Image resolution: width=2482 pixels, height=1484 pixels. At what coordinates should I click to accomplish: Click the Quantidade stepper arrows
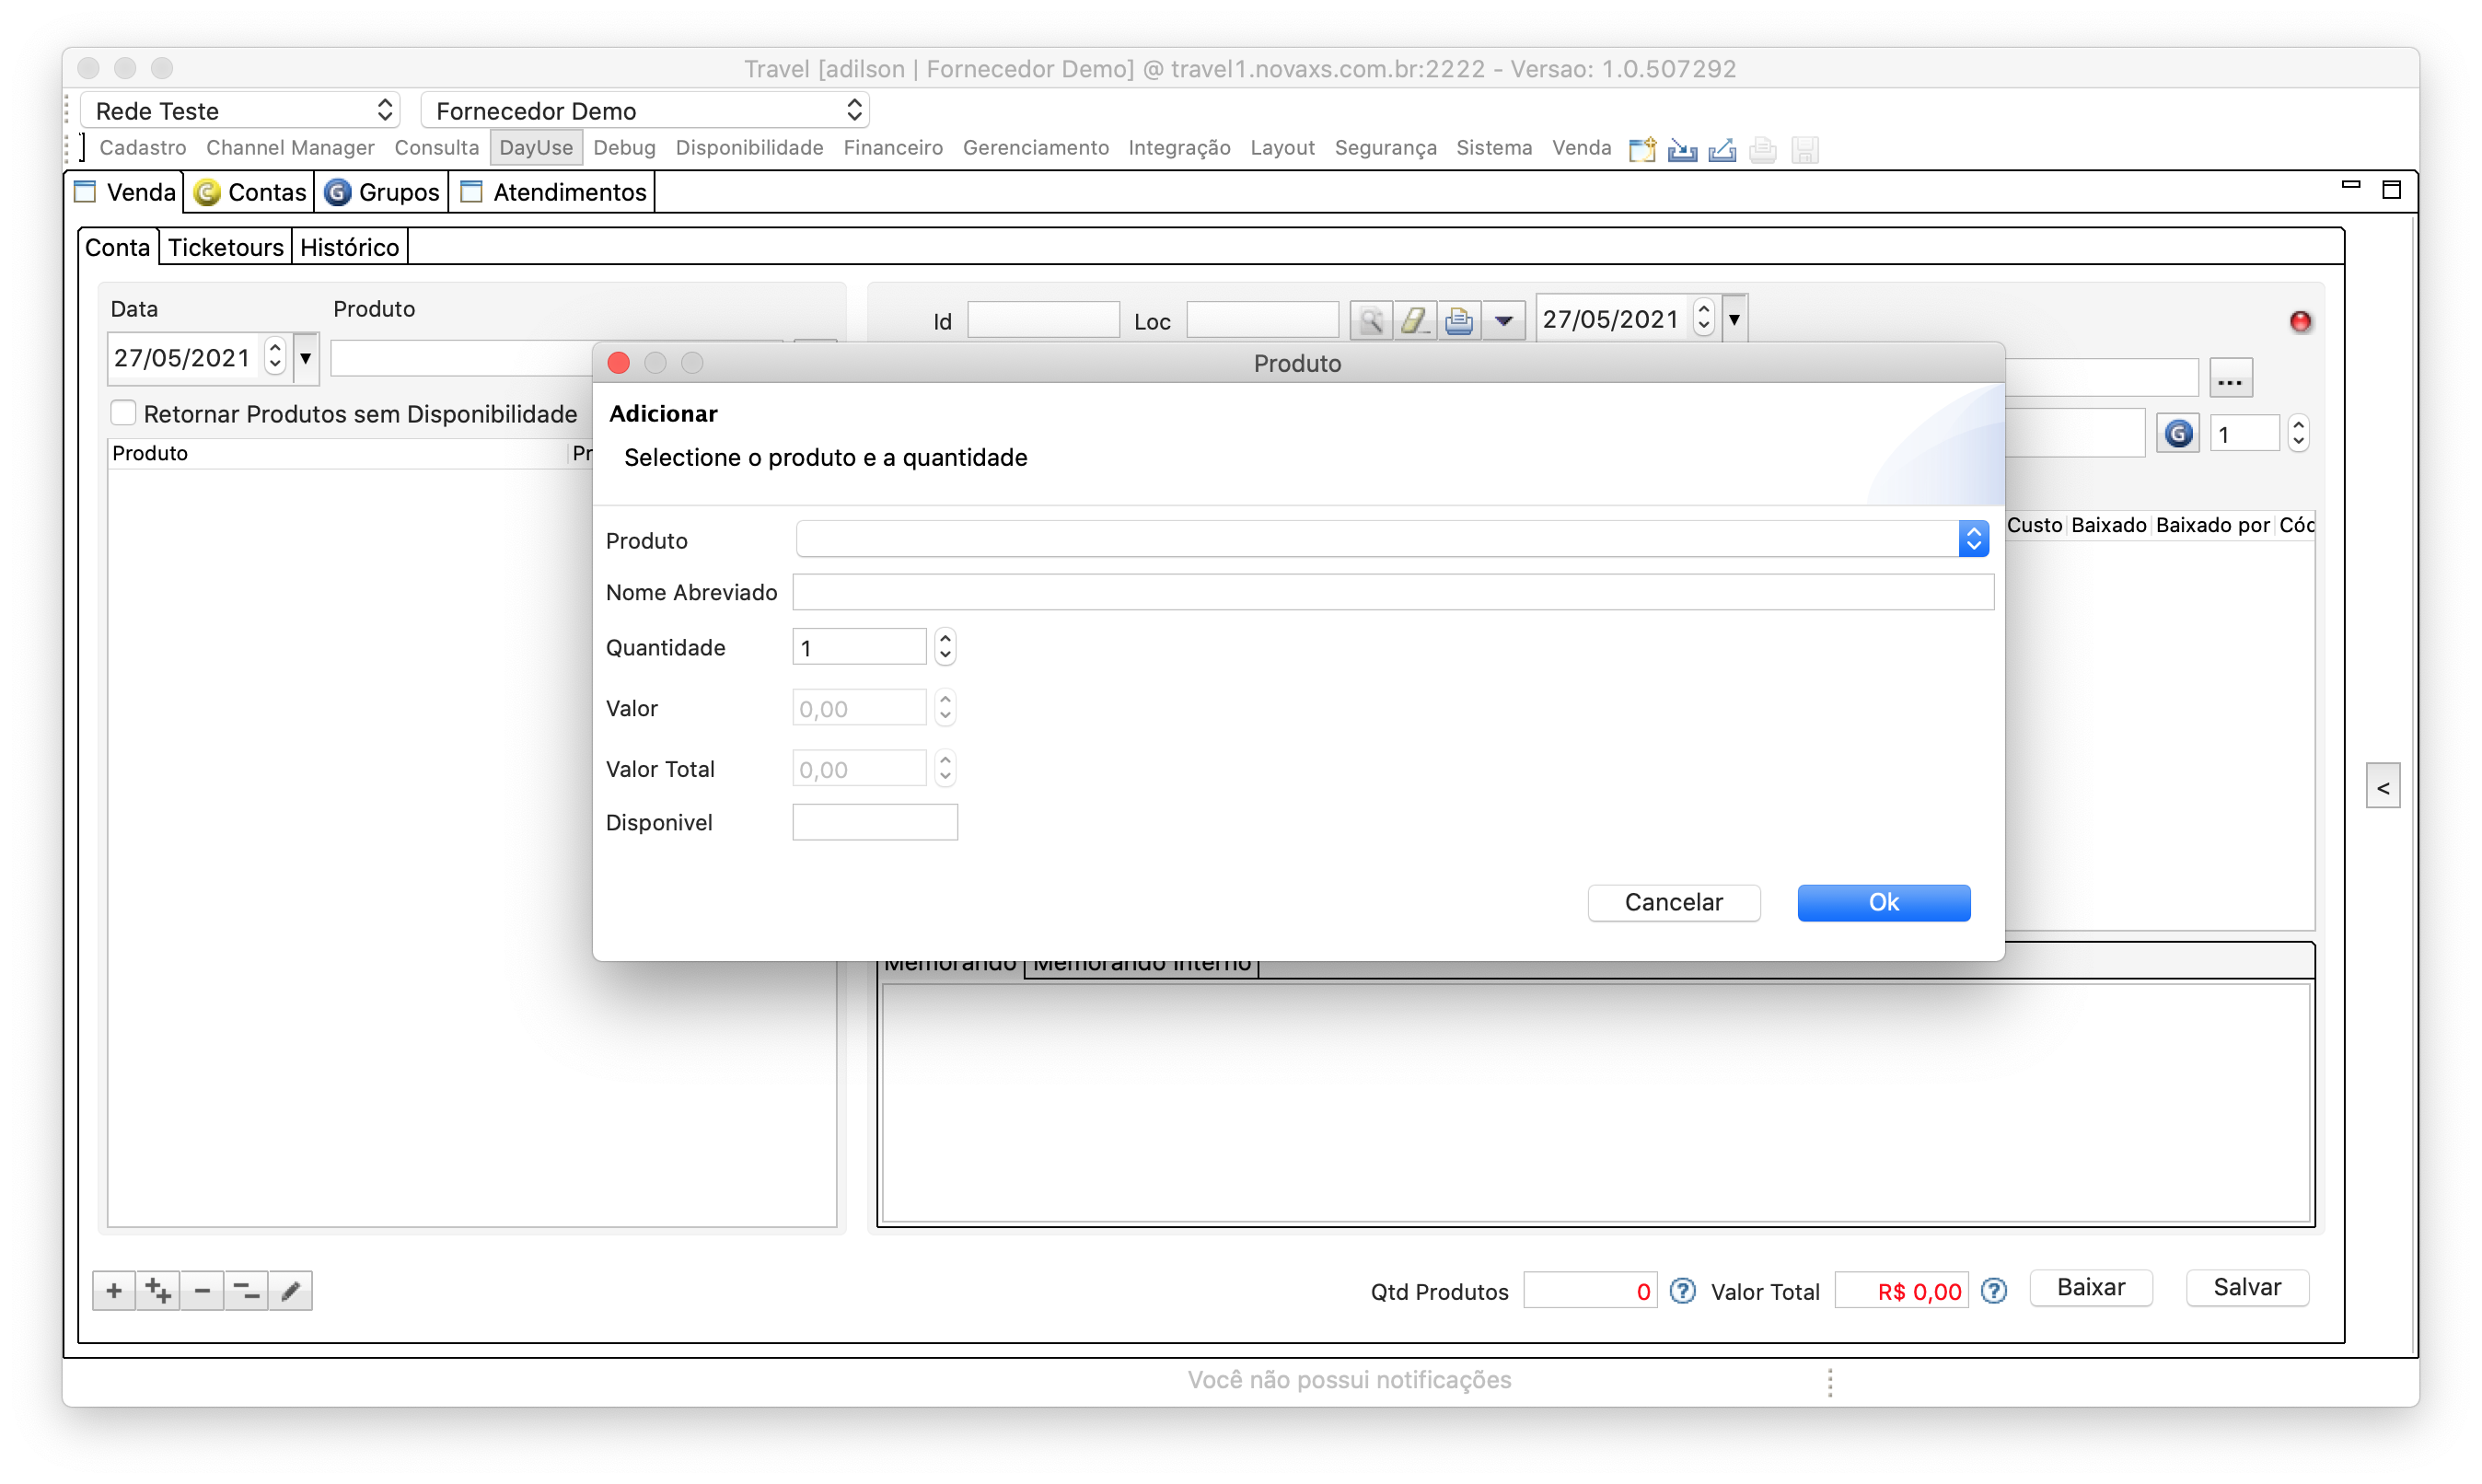945,647
